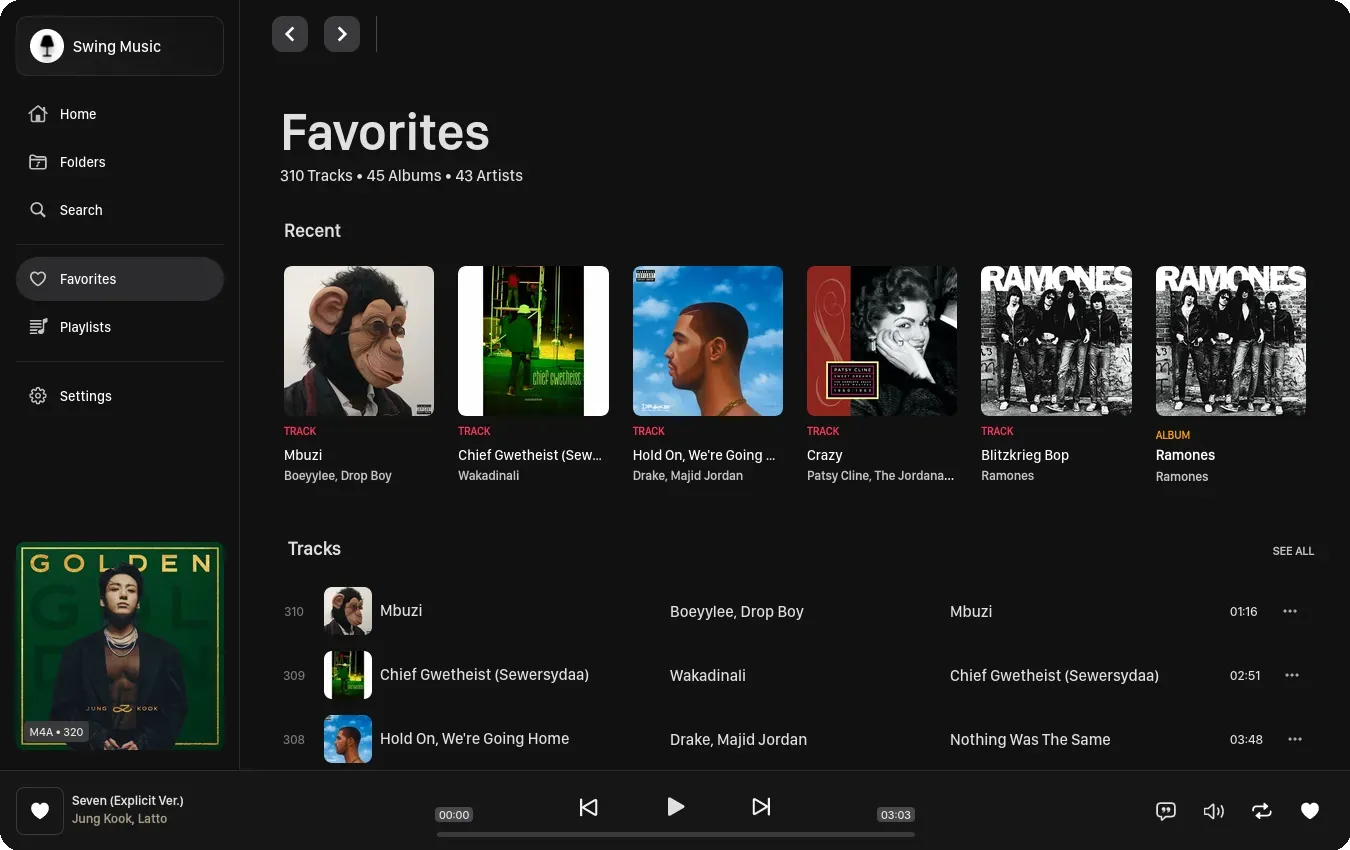
Task: Click the play button in player bar
Action: (x=676, y=807)
